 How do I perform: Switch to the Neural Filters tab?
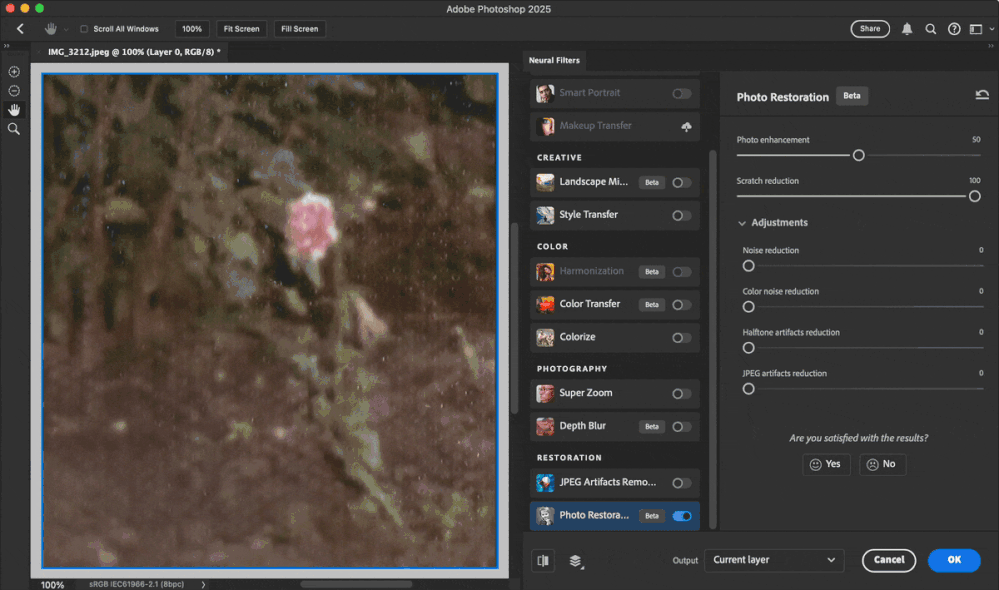[554, 61]
